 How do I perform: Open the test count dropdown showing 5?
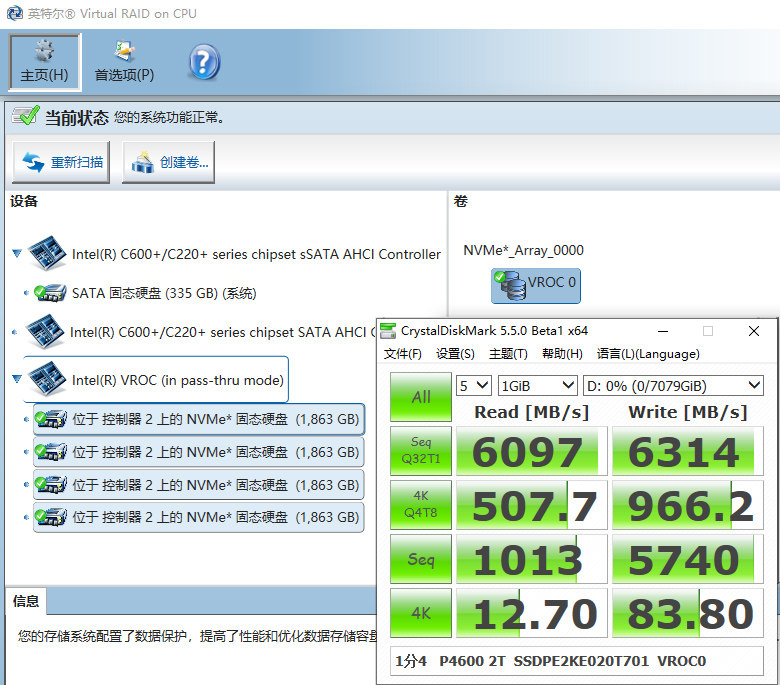tap(474, 386)
